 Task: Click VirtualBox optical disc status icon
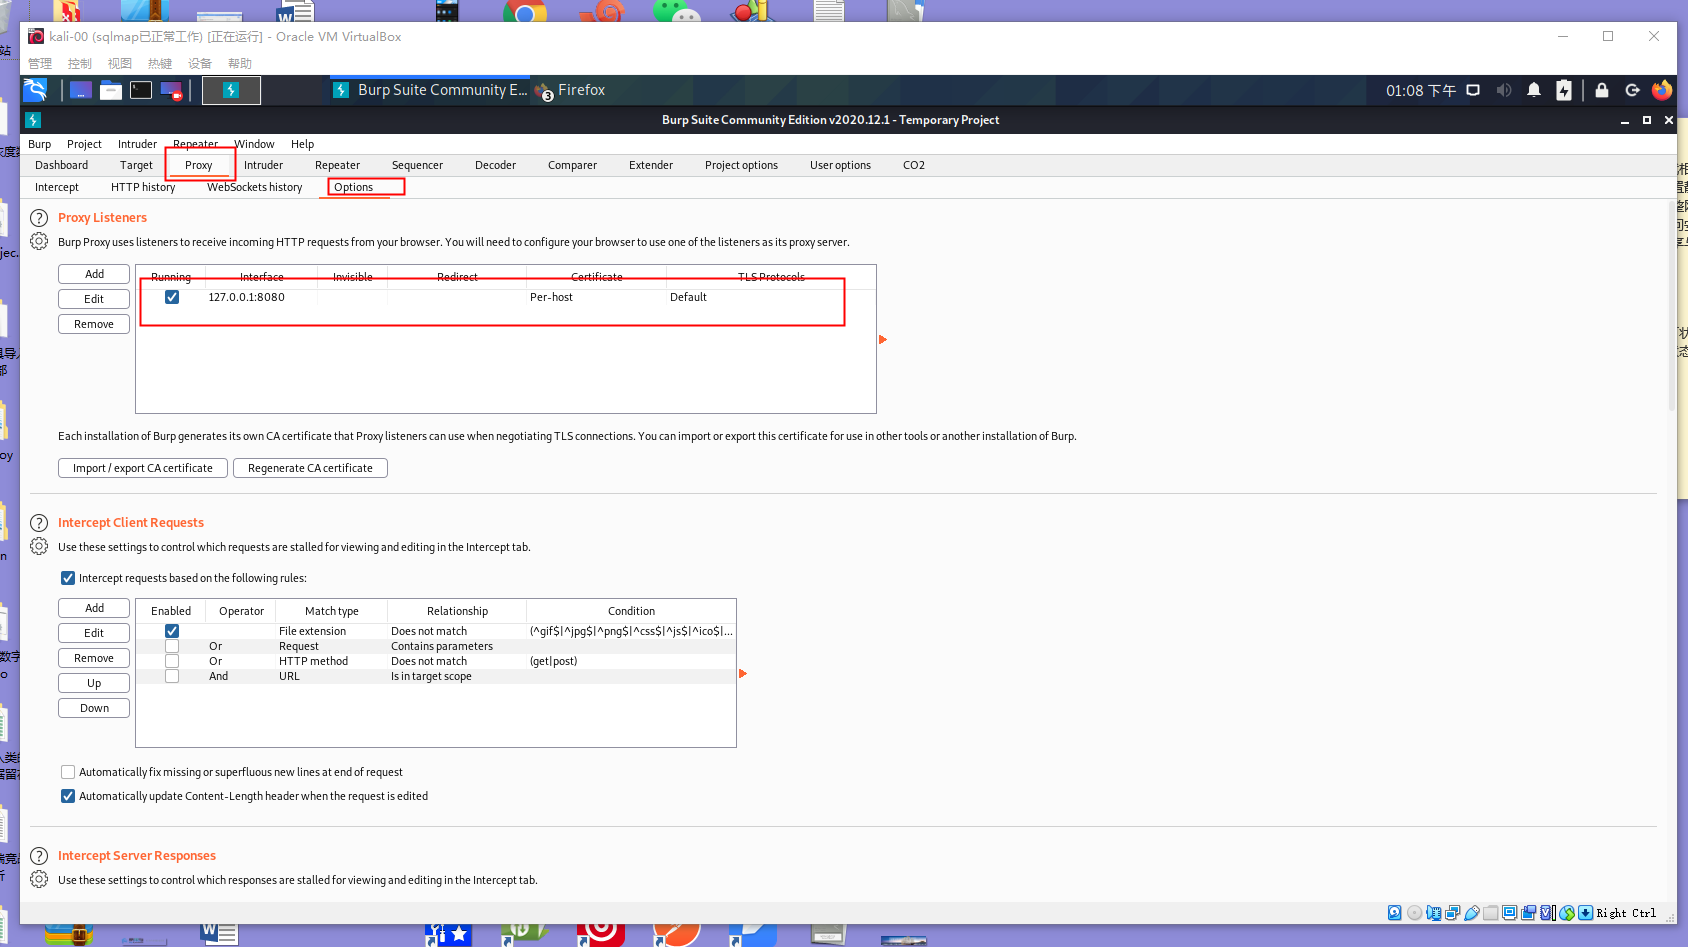1414,913
